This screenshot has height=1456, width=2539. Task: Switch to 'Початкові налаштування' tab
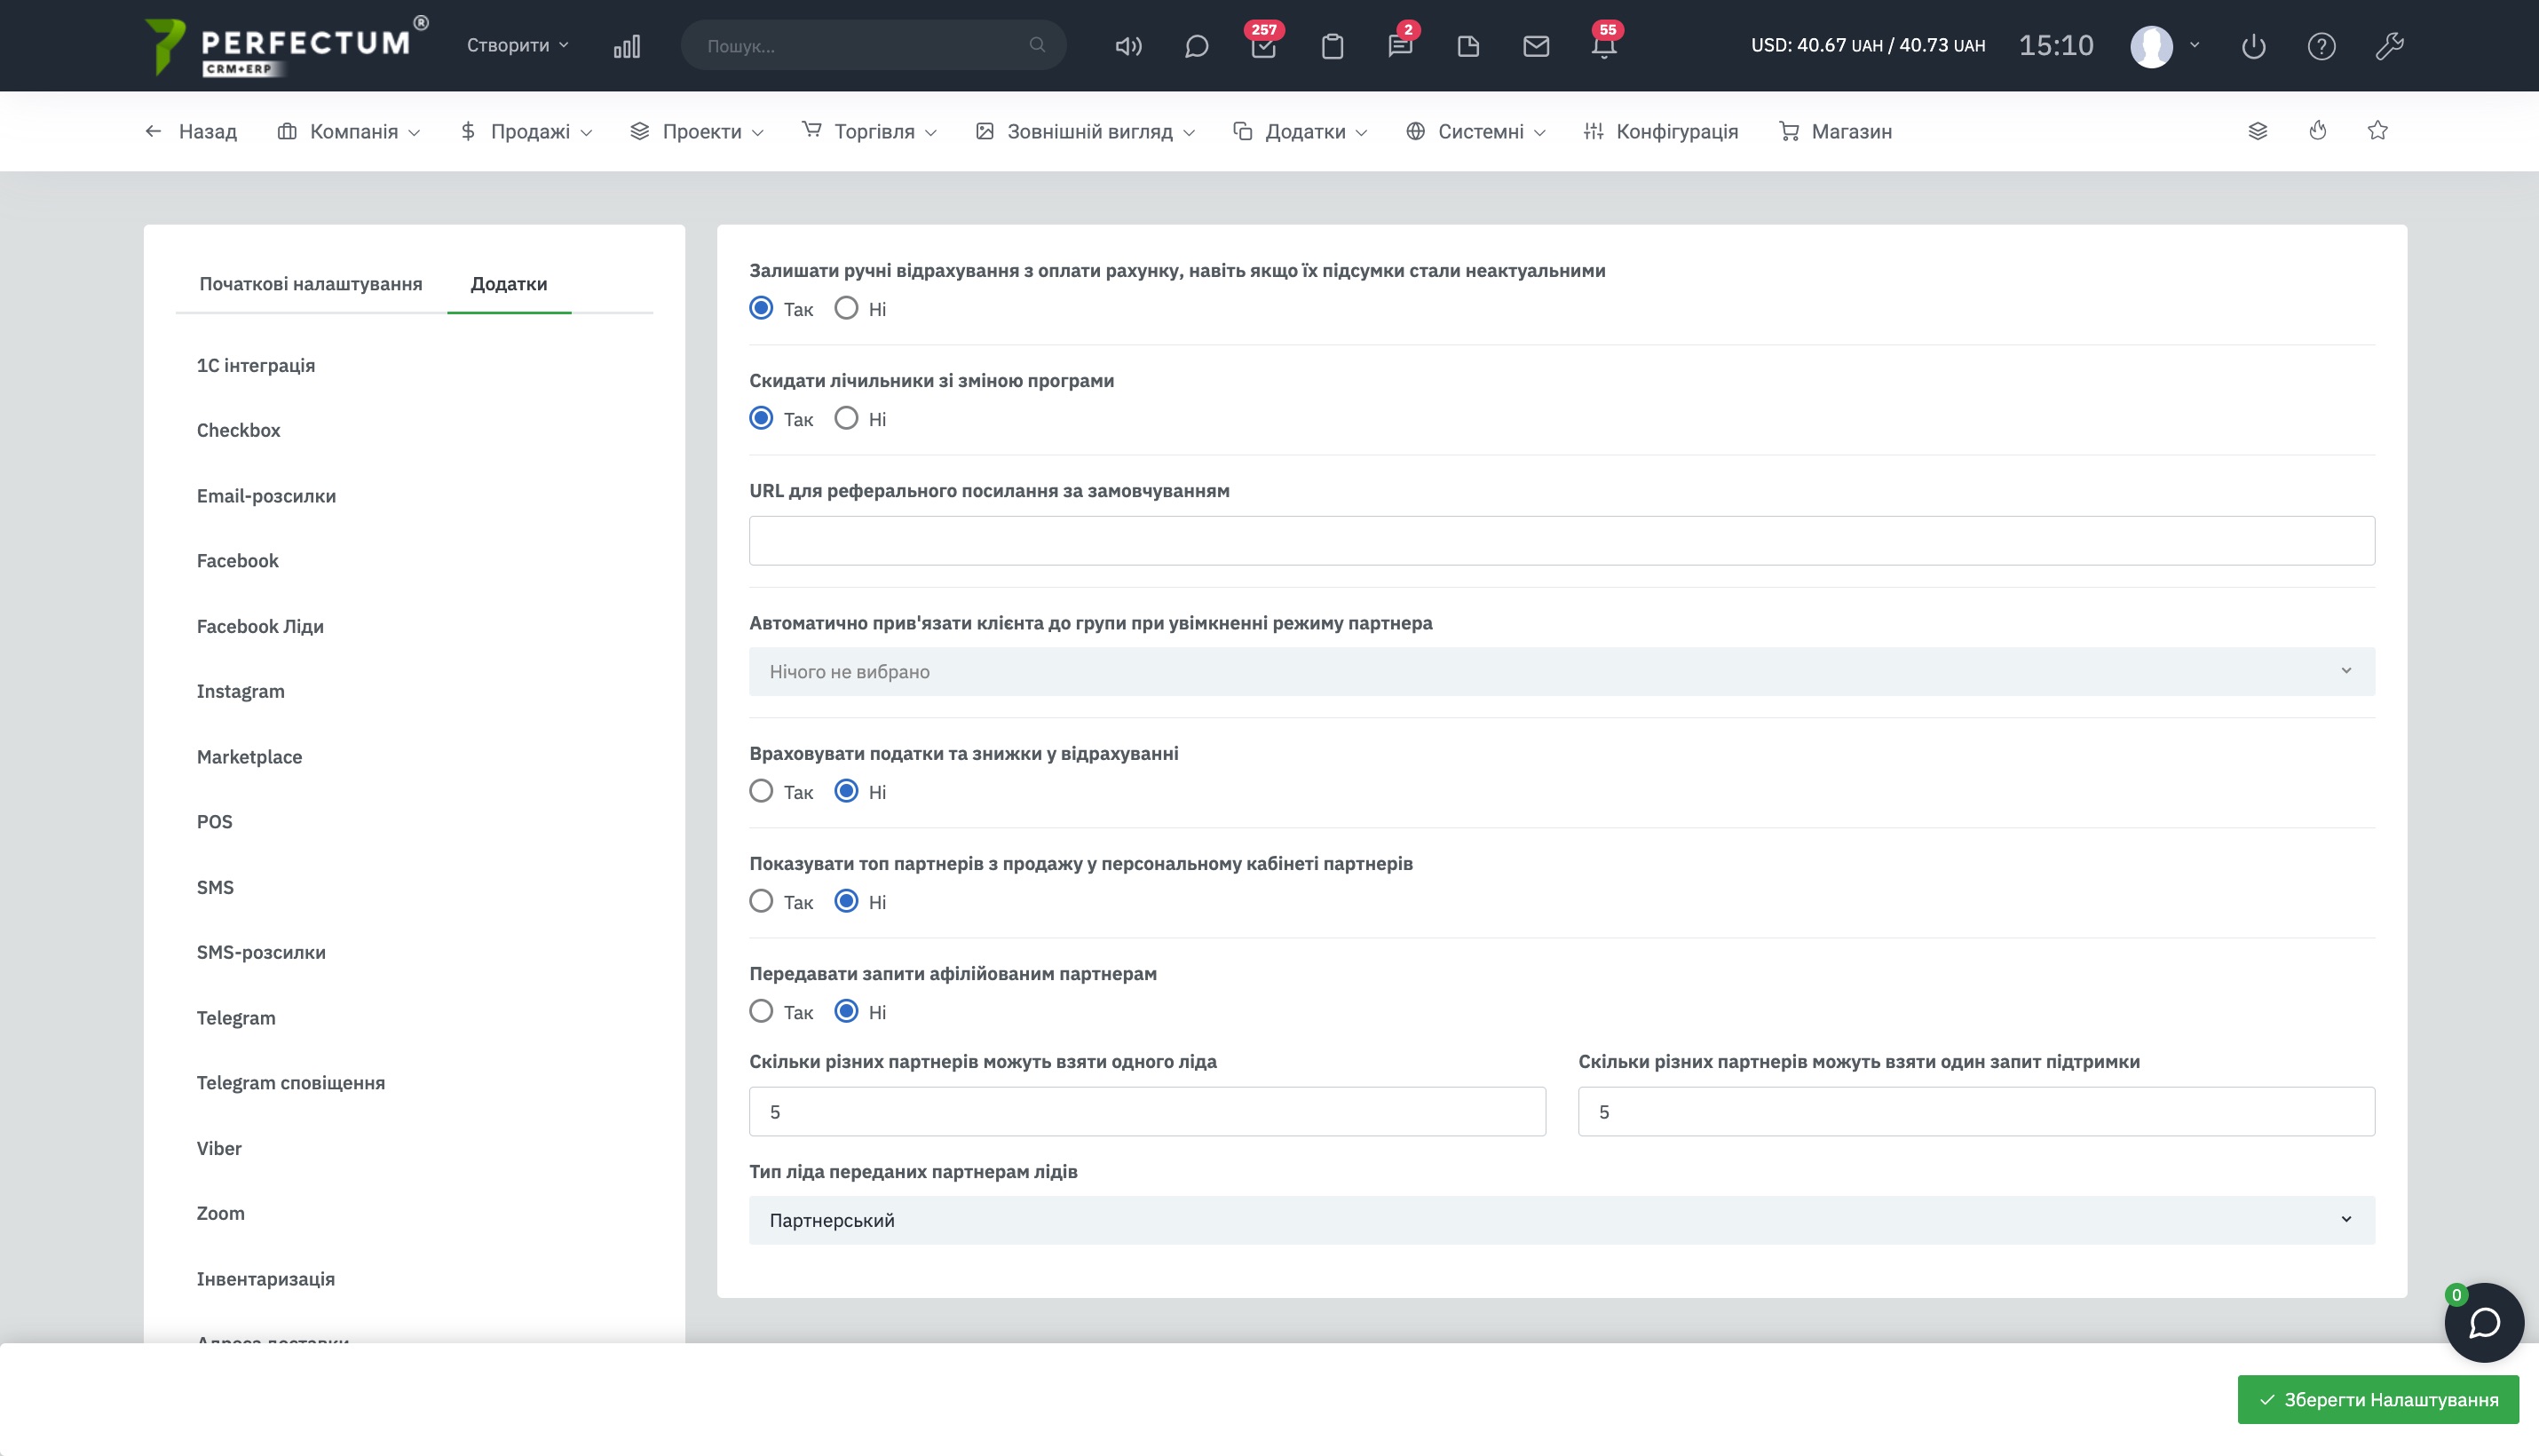pos(310,284)
